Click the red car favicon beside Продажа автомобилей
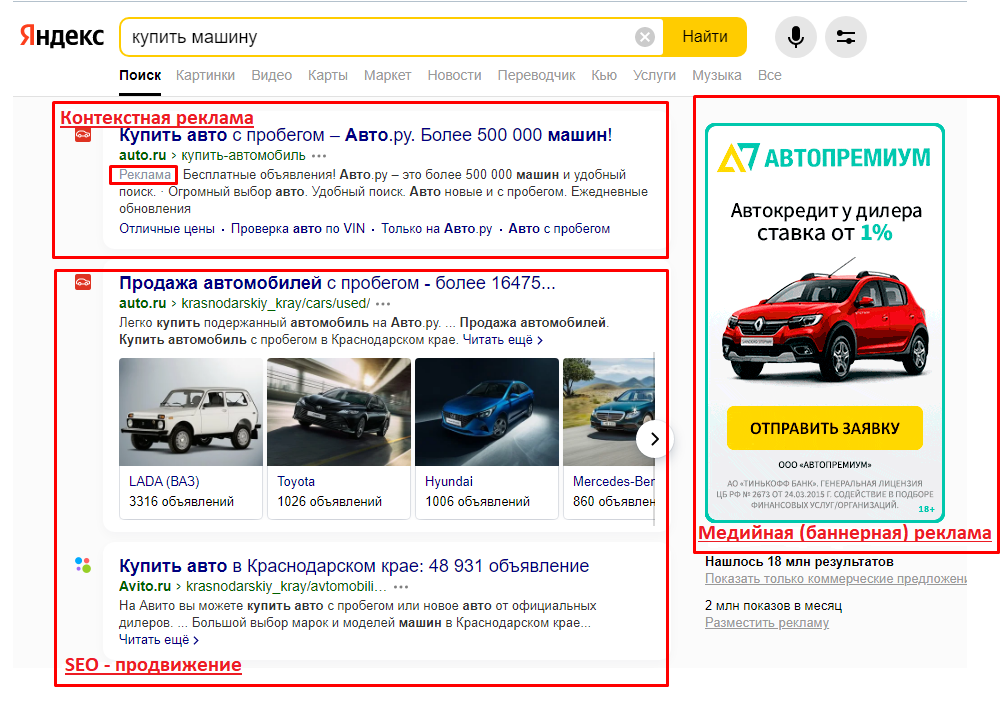The width and height of the screenshot is (1004, 704). [x=83, y=282]
